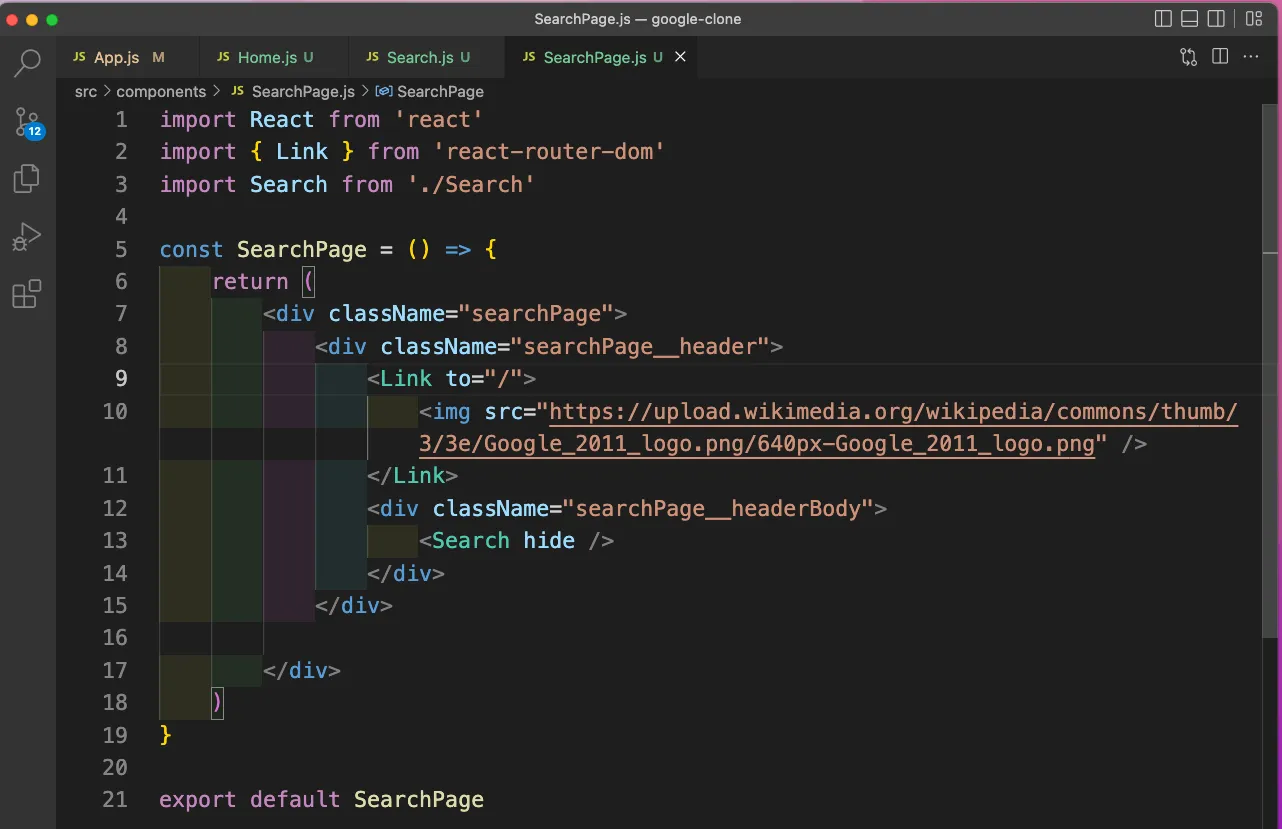Switch to Home.js tab
Viewport: 1282px width, 829px height.
tap(275, 58)
